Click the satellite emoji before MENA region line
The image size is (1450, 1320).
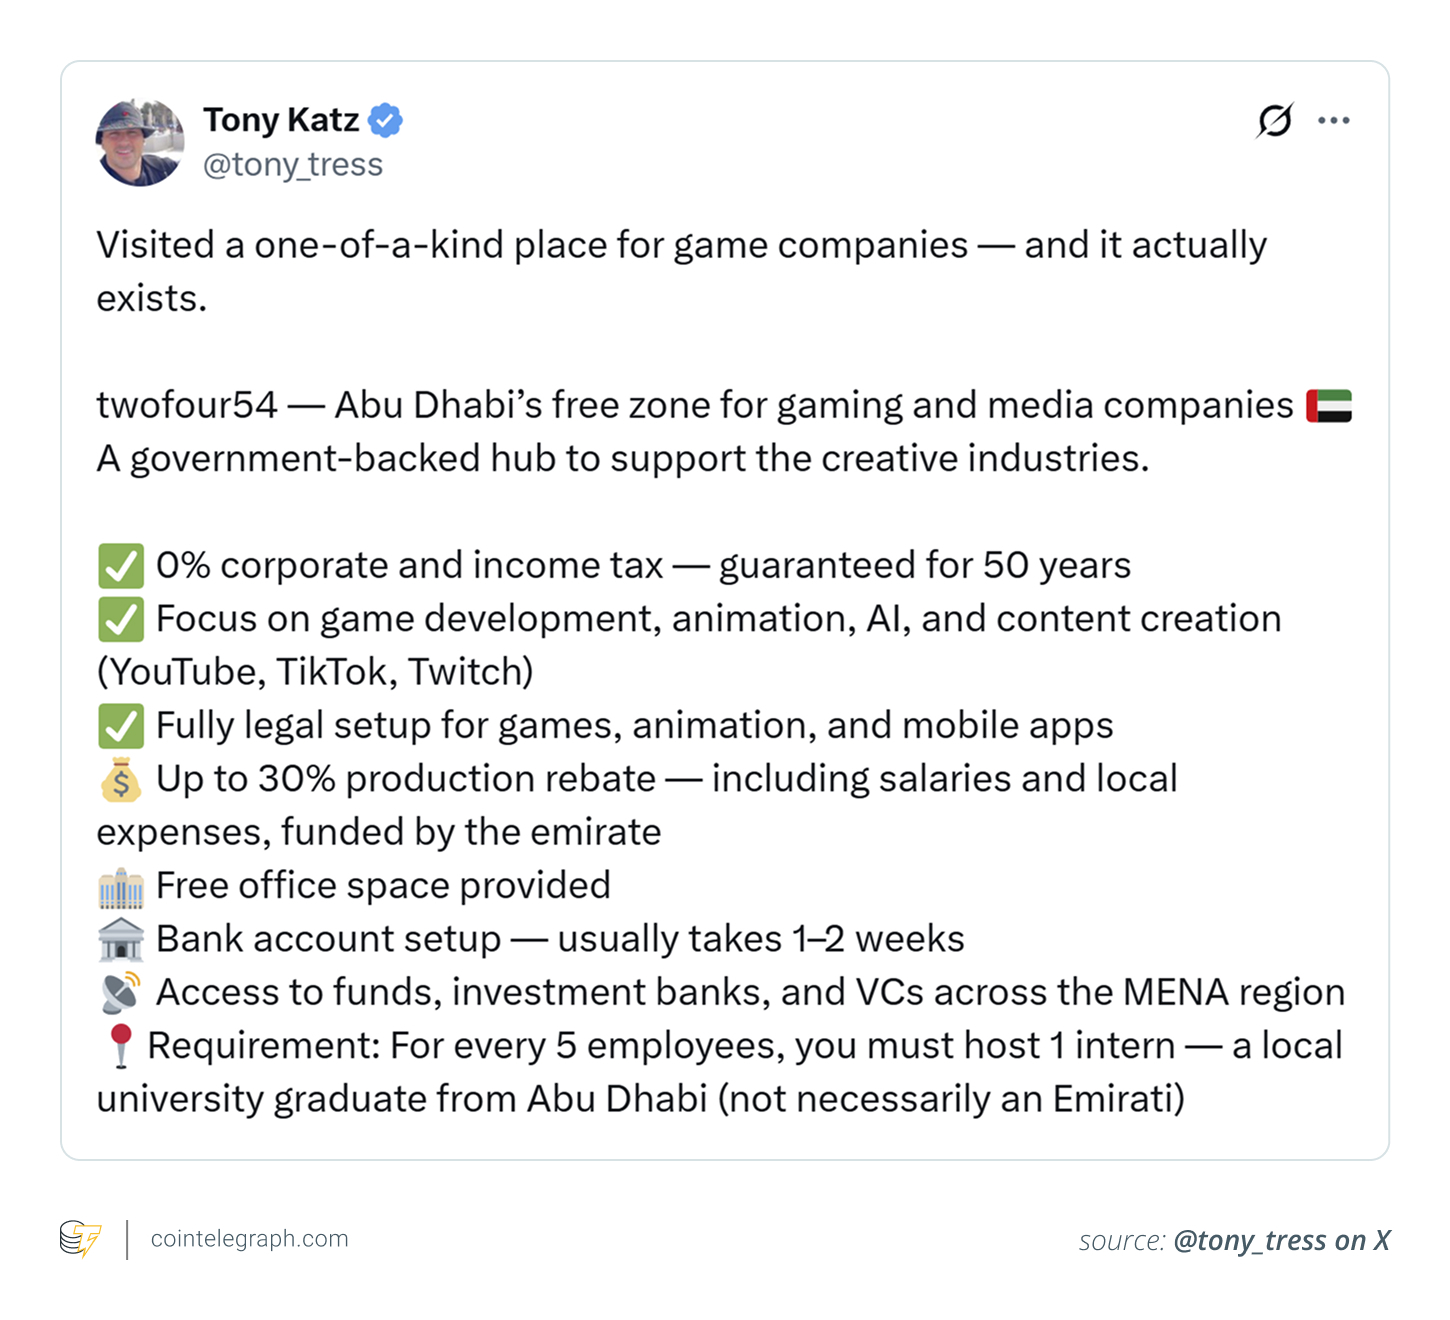(x=120, y=991)
